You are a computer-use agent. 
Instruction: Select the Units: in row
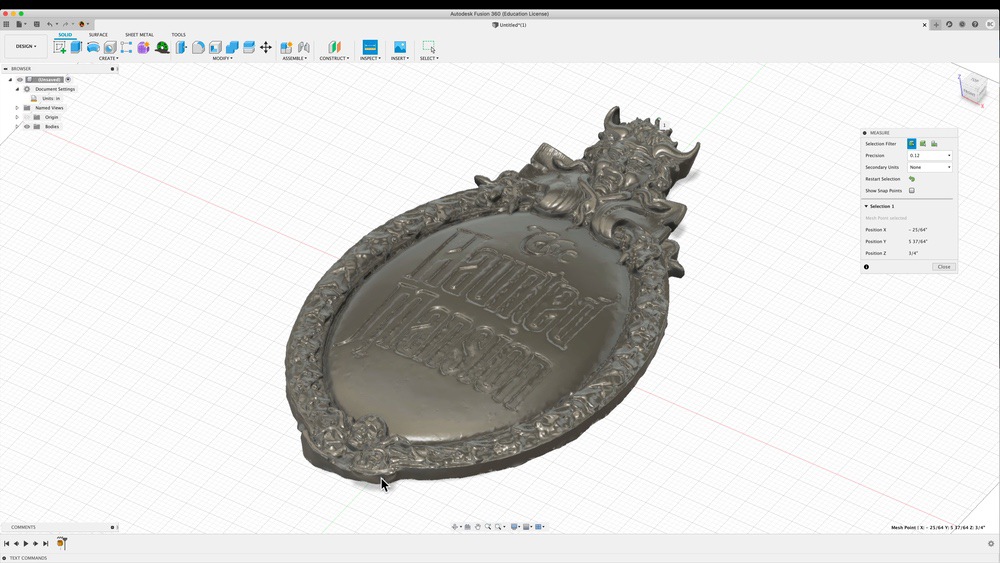[x=51, y=98]
